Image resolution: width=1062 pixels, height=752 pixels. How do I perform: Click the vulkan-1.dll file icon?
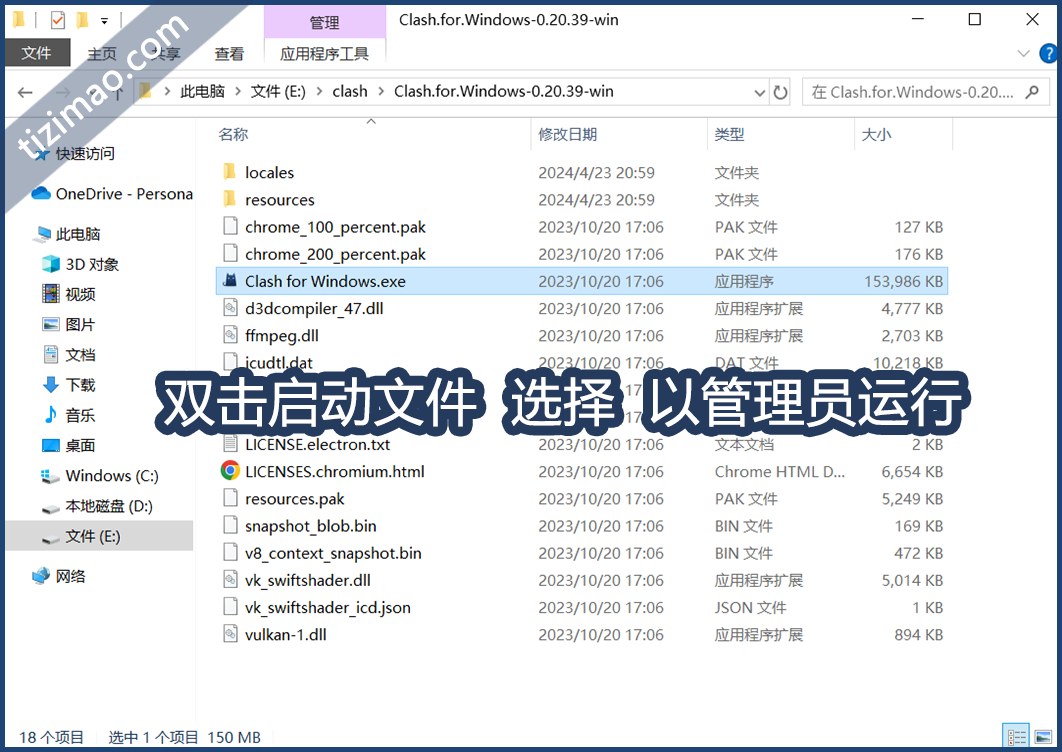coord(230,634)
